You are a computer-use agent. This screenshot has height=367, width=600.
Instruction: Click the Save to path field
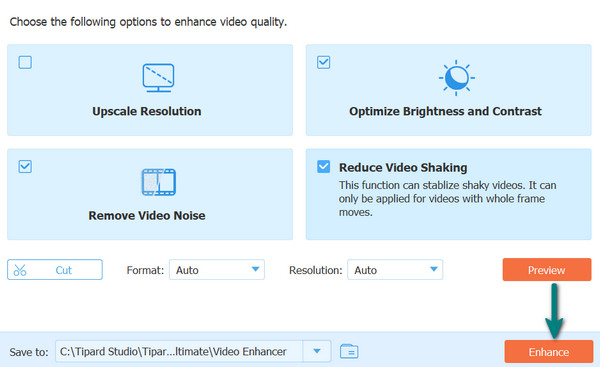(179, 351)
